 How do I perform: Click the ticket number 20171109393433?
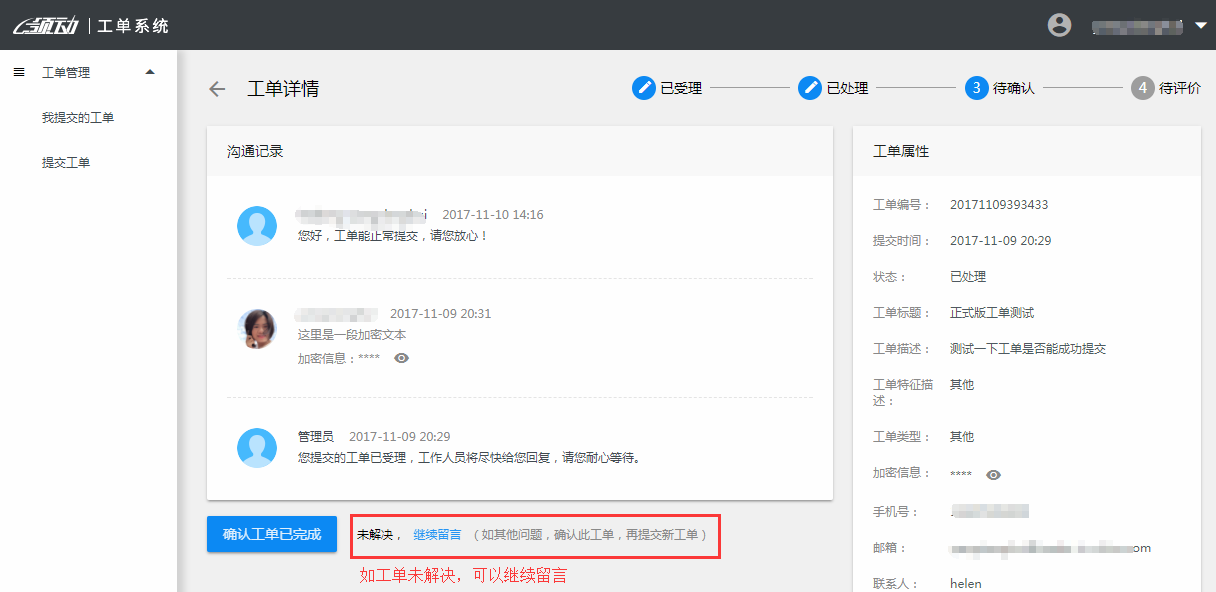(998, 205)
